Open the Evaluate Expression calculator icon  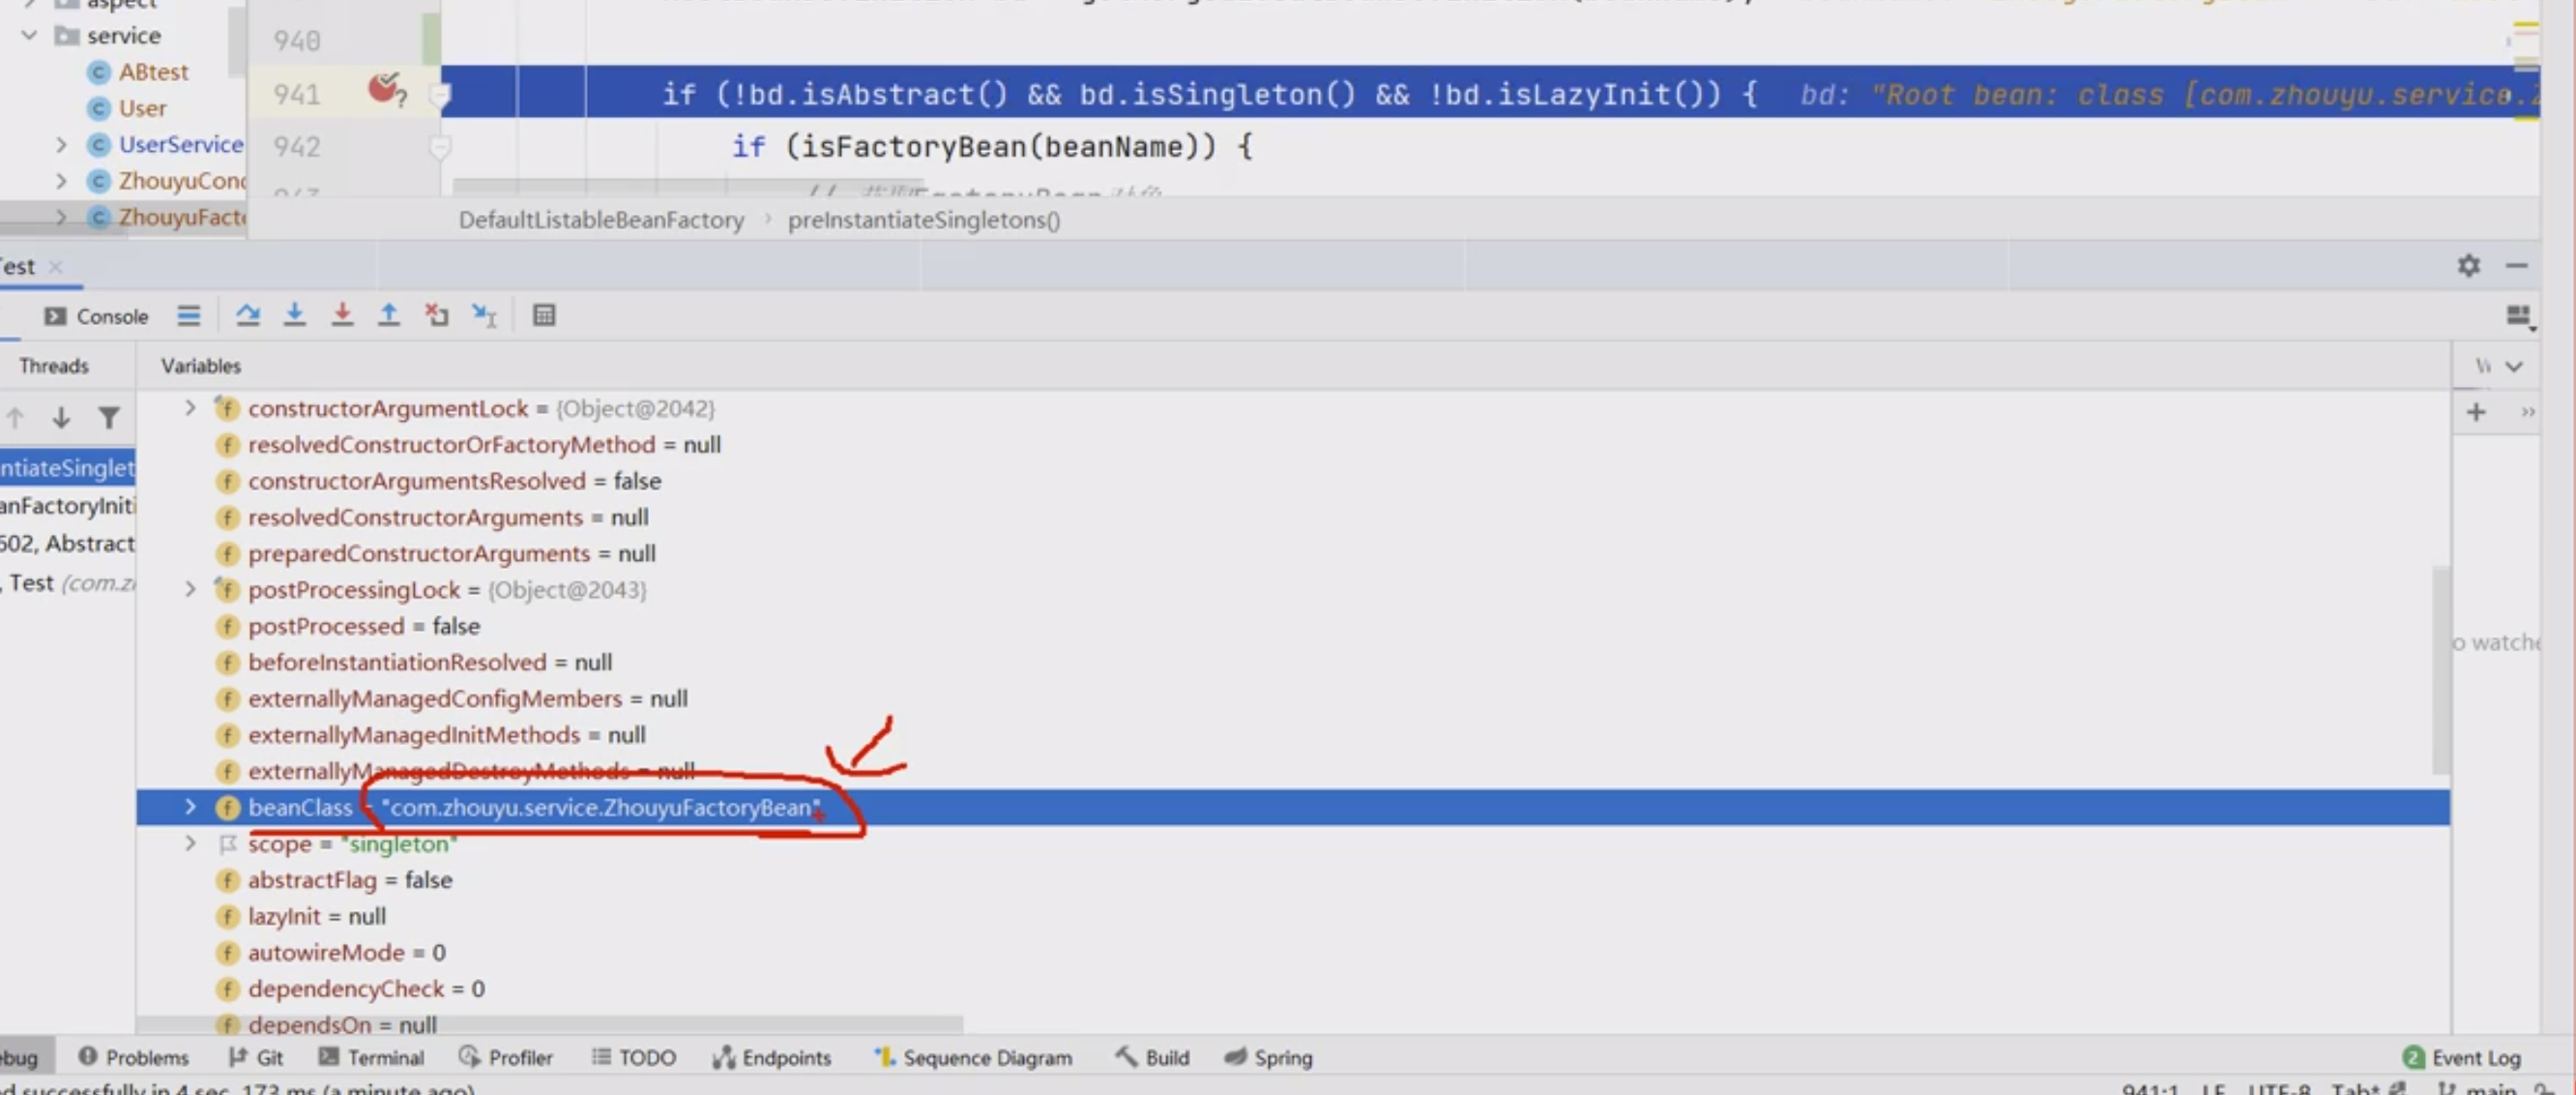point(544,316)
